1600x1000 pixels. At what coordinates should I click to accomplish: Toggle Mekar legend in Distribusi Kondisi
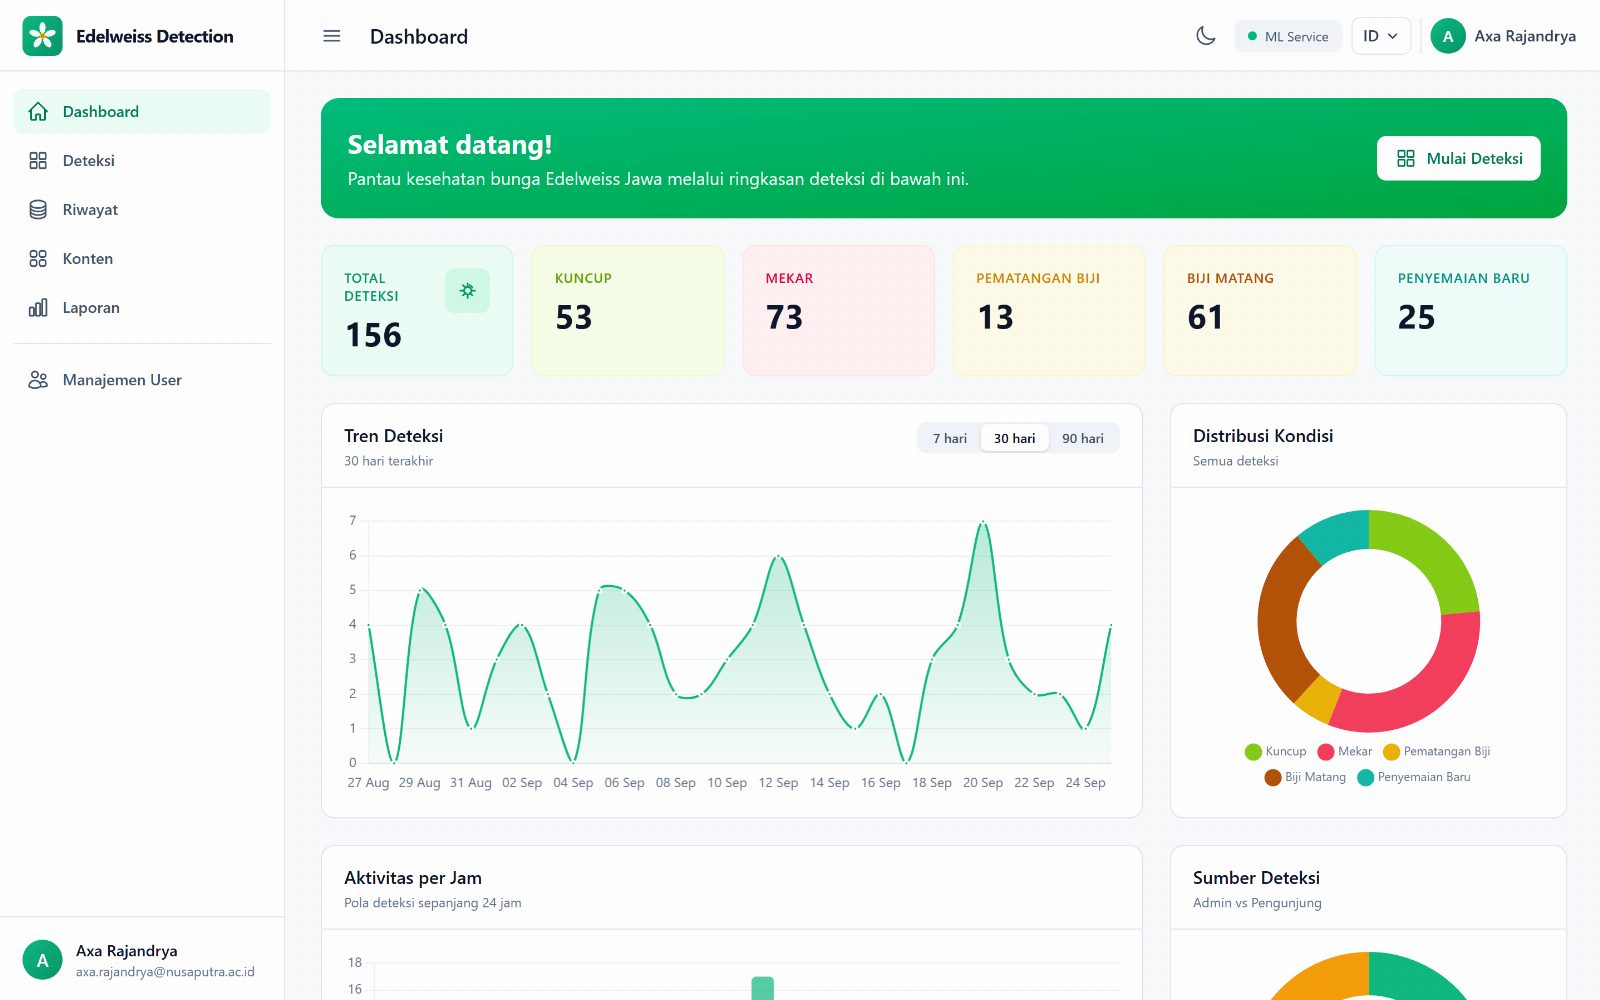pos(1345,751)
